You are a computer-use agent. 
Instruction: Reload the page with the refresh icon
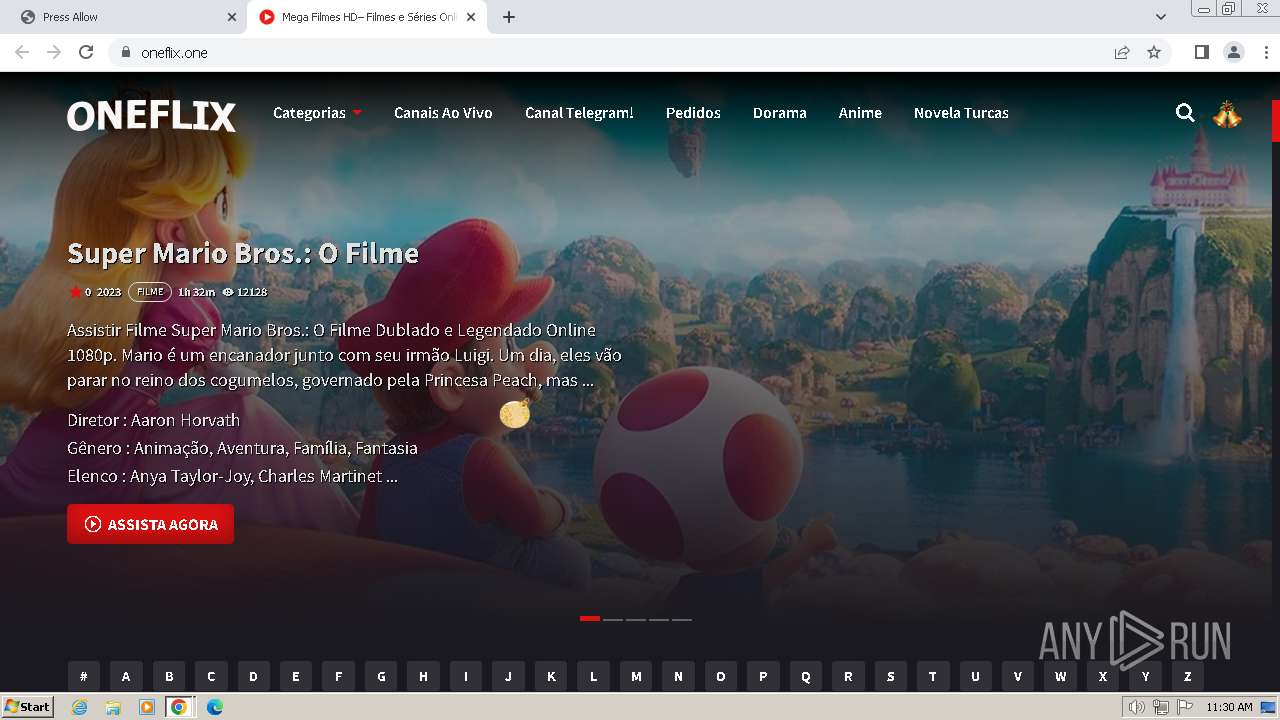(x=86, y=52)
